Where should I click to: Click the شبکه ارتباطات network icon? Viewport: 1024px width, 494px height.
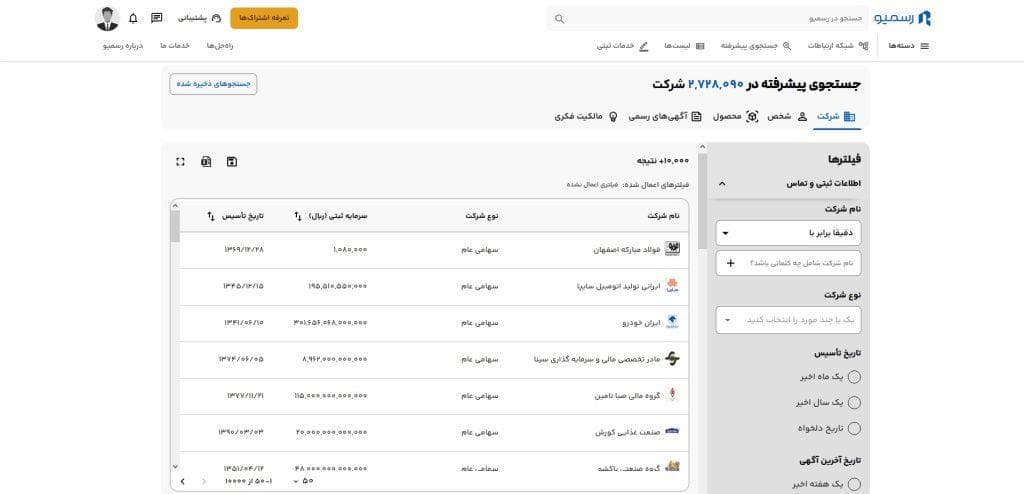click(x=863, y=46)
